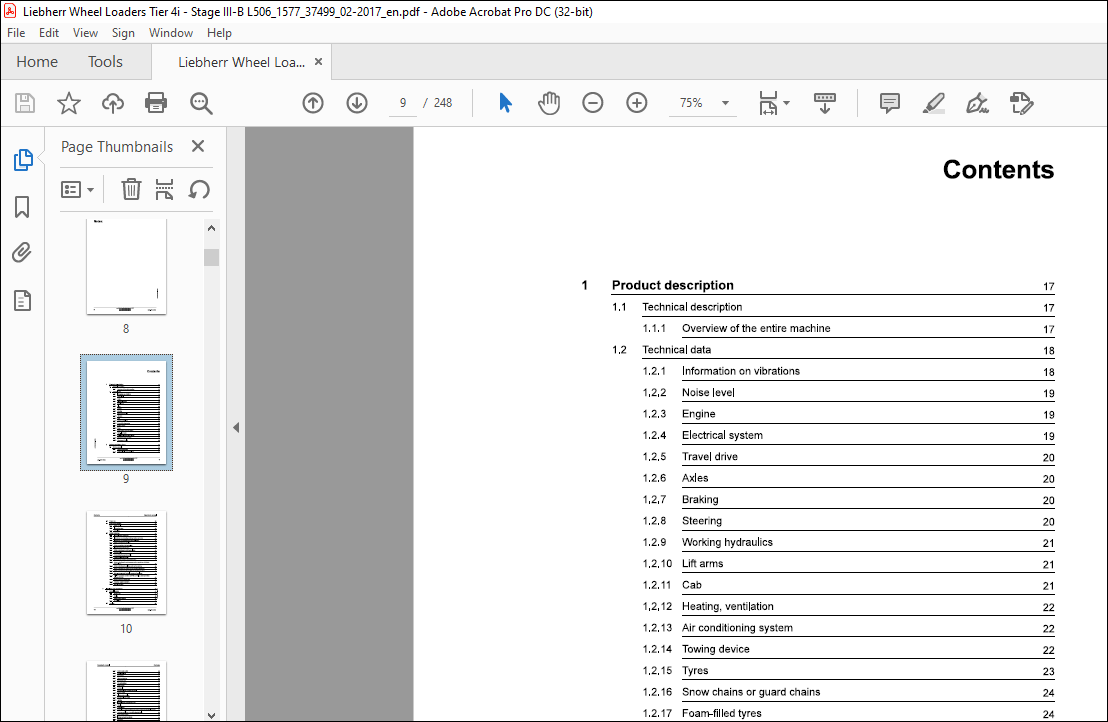Image resolution: width=1108 pixels, height=722 pixels.
Task: Open 'Technical data' contents entry
Action: click(x=676, y=350)
